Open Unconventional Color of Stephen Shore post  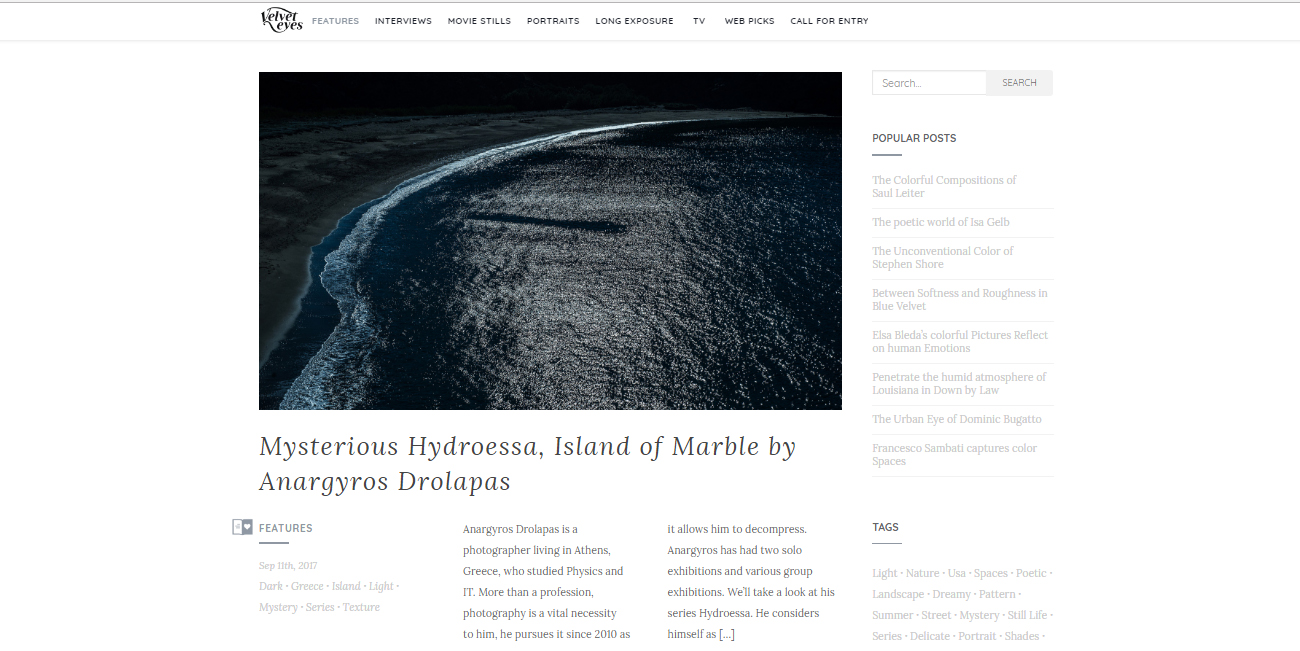pos(942,258)
